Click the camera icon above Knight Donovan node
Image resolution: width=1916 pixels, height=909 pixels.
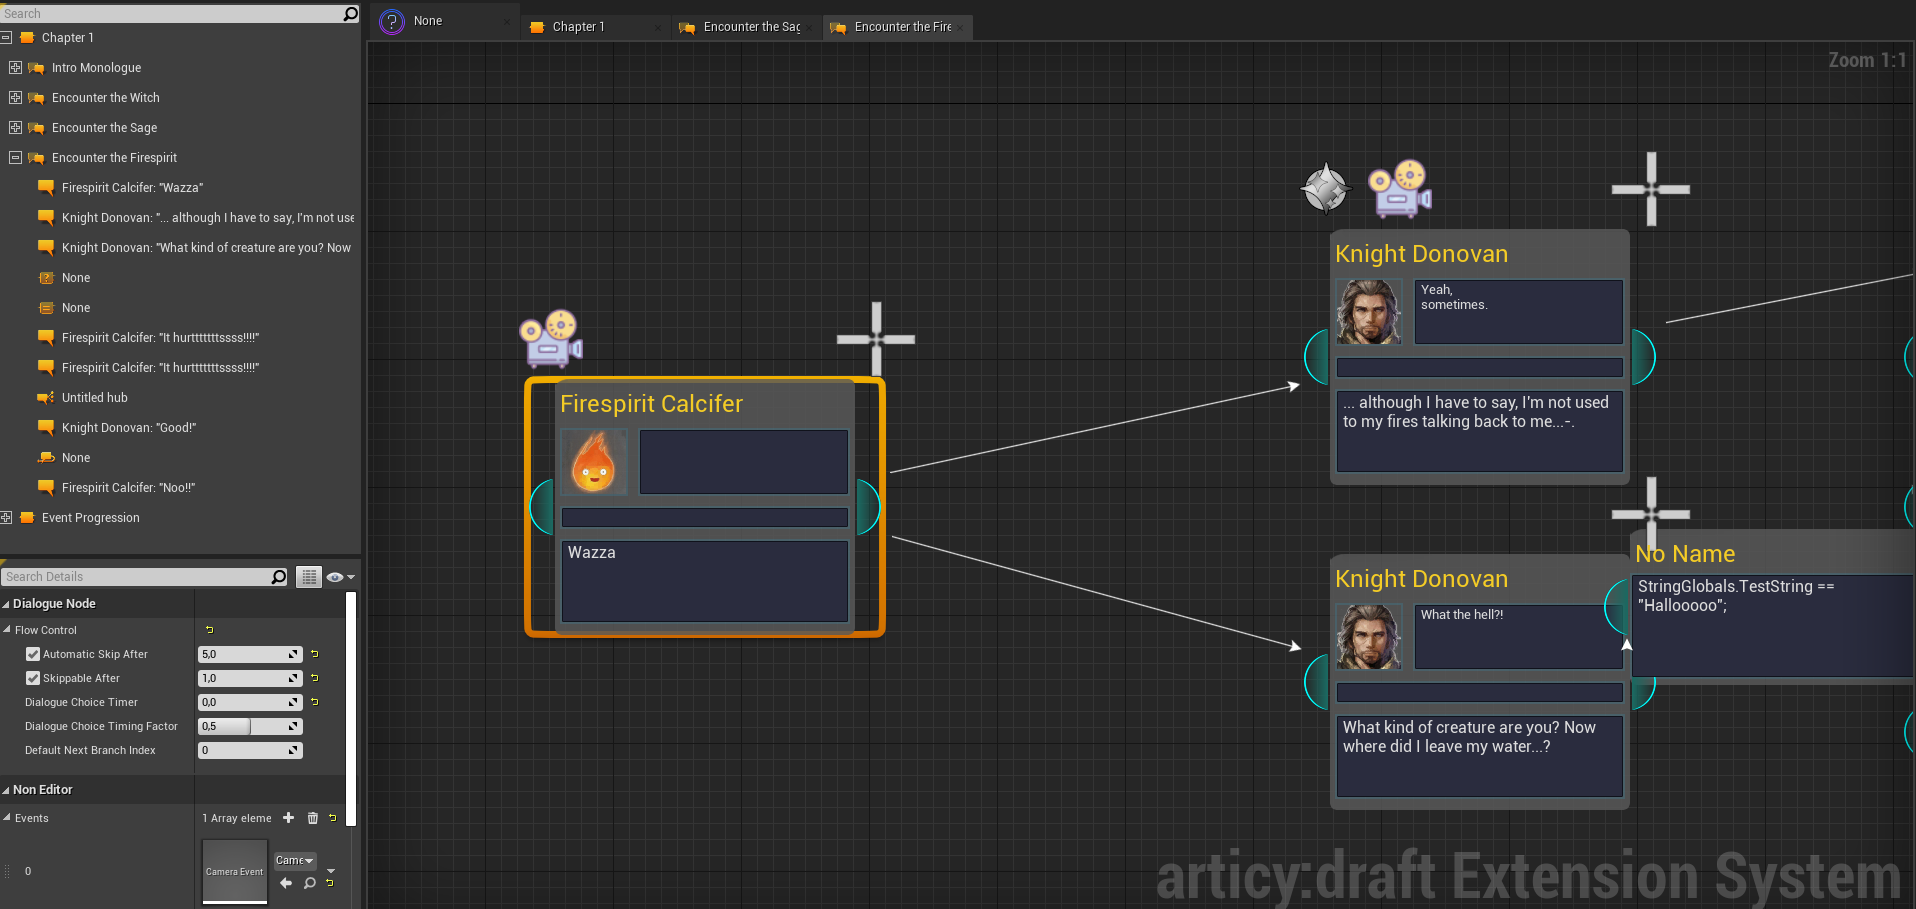[1399, 189]
